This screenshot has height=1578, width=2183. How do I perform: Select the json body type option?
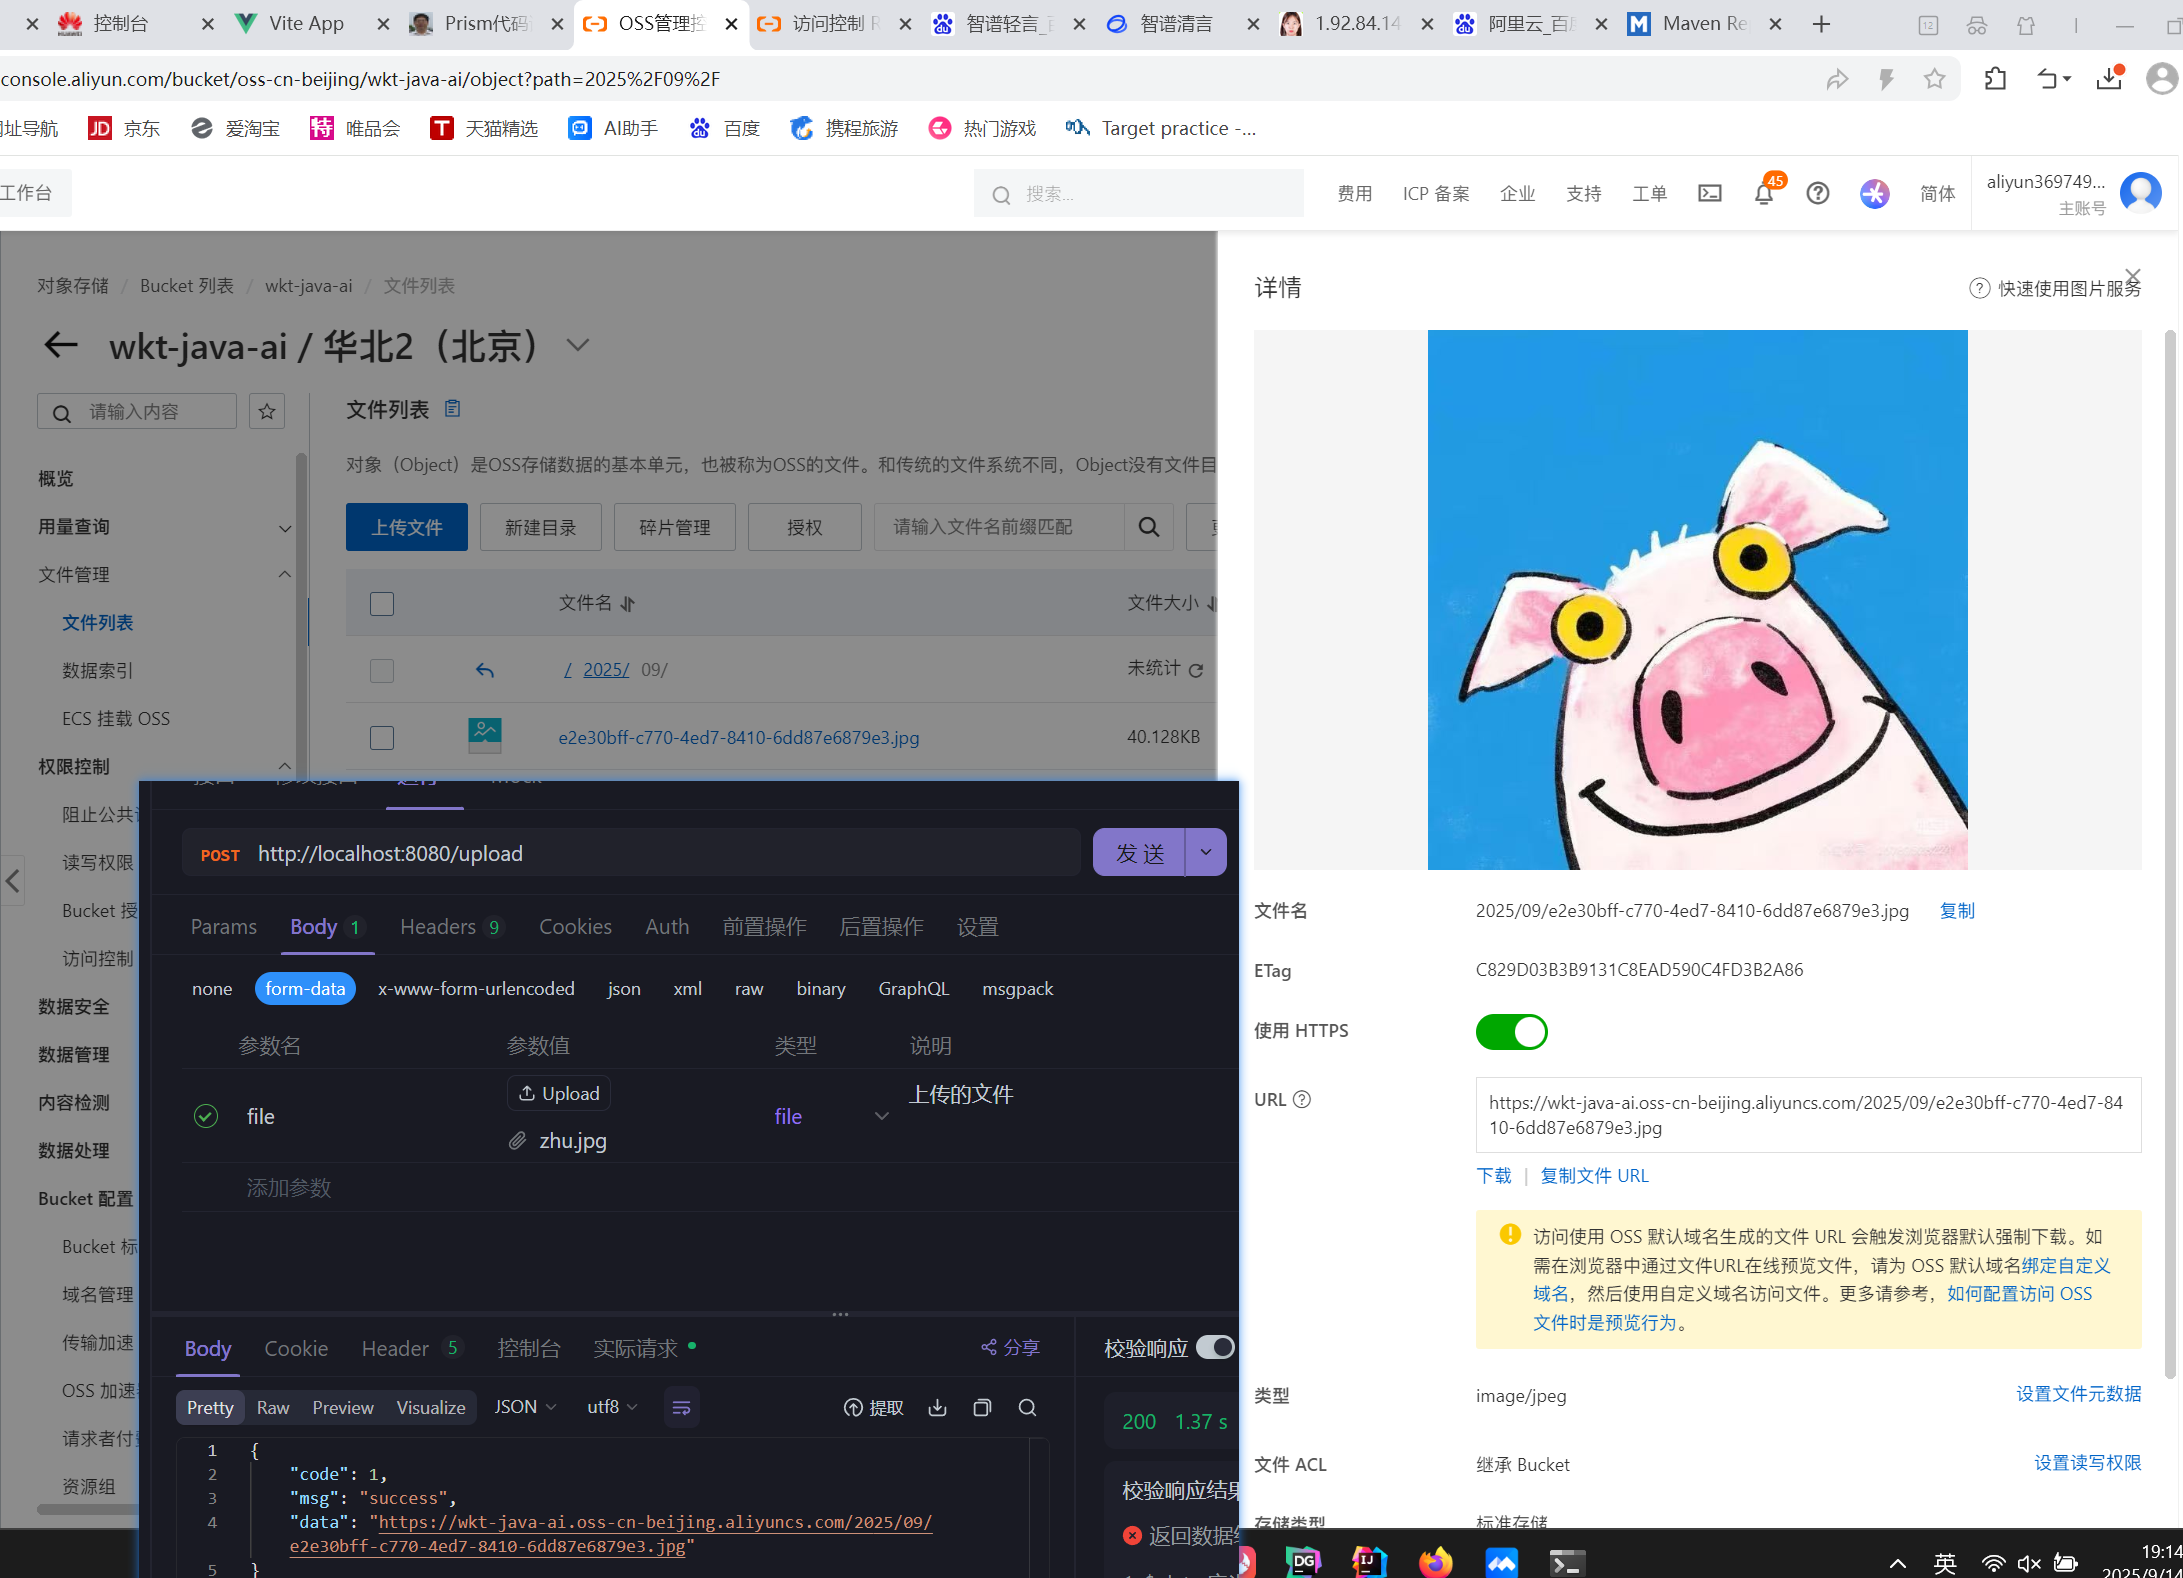tap(623, 988)
